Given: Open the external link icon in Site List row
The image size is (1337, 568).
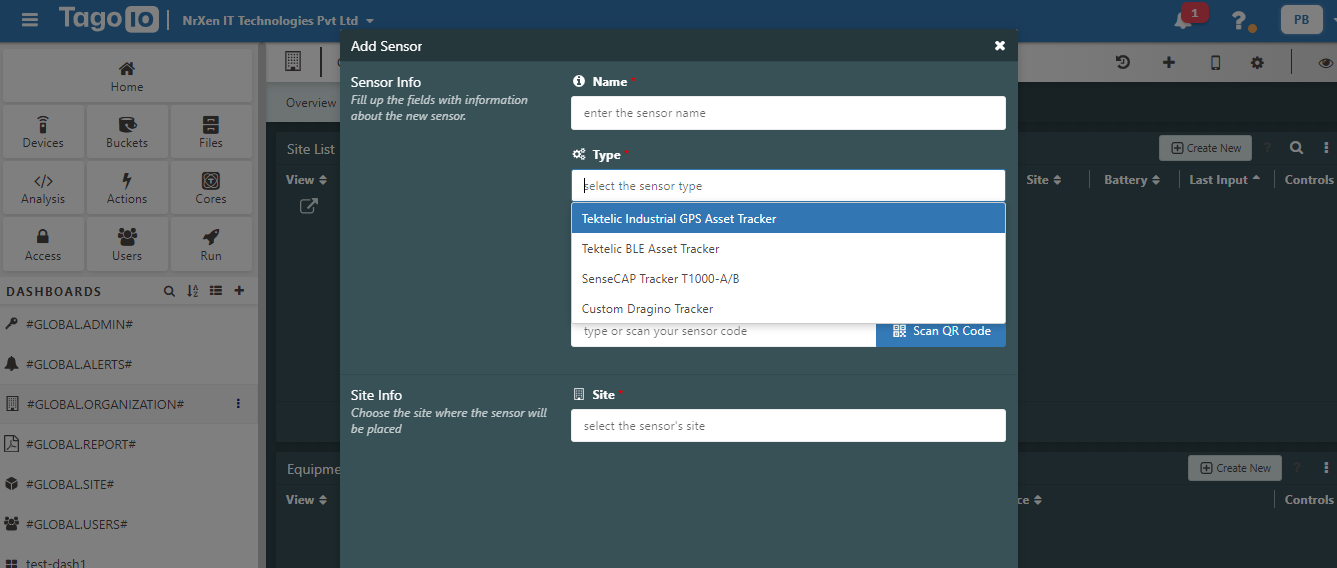Looking at the screenshot, I should [x=310, y=207].
